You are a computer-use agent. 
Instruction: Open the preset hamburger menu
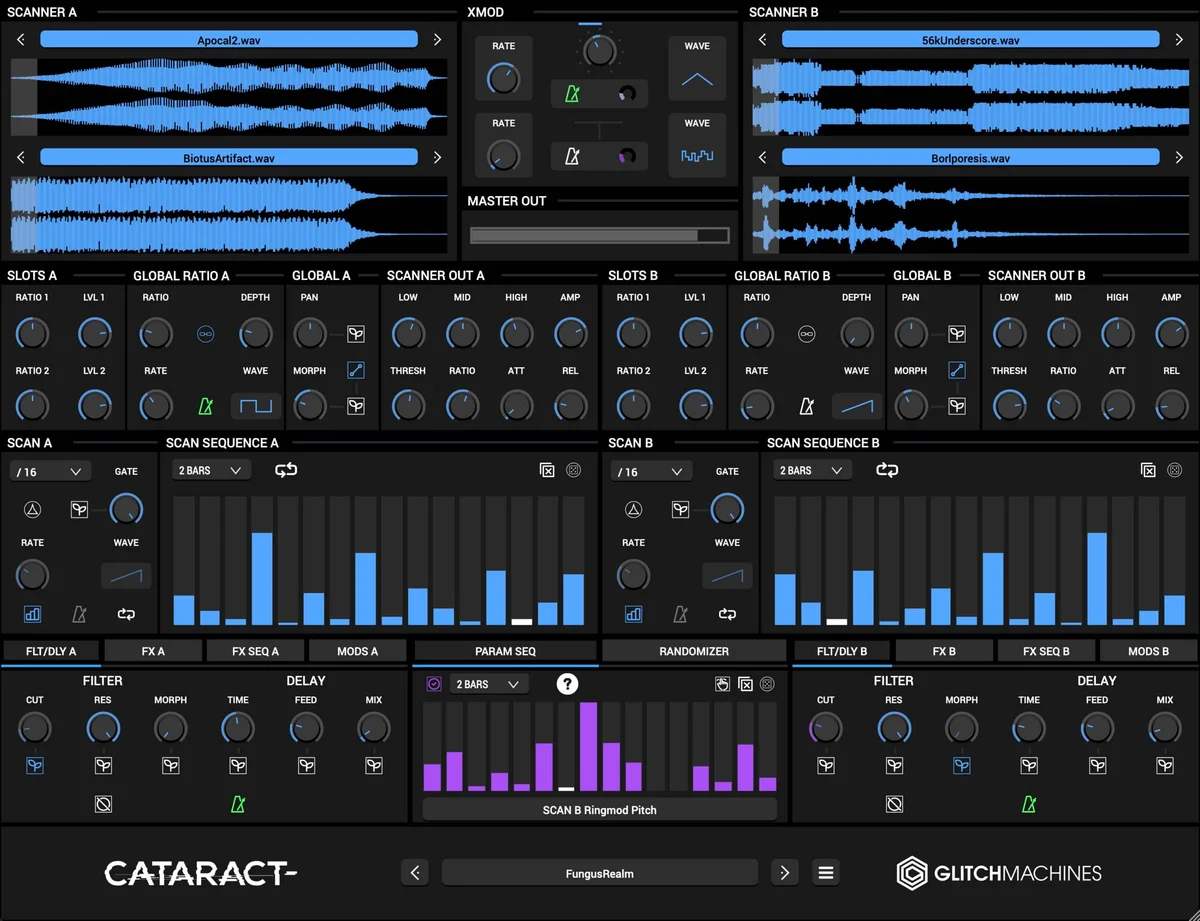826,873
